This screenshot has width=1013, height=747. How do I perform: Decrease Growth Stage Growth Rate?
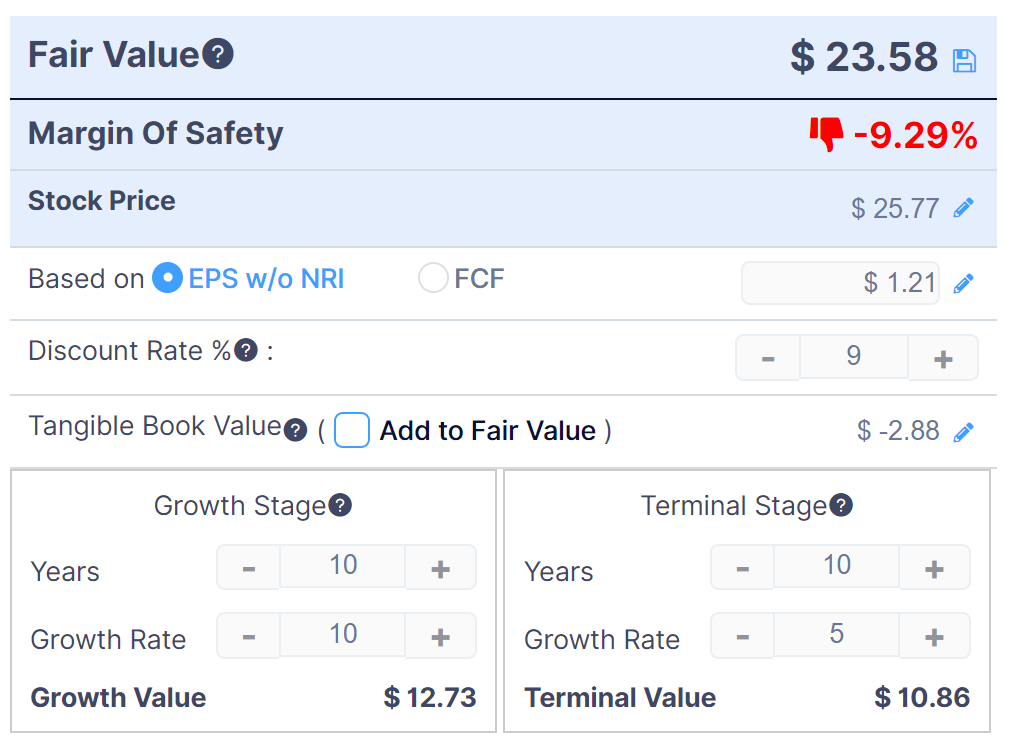tap(247, 639)
